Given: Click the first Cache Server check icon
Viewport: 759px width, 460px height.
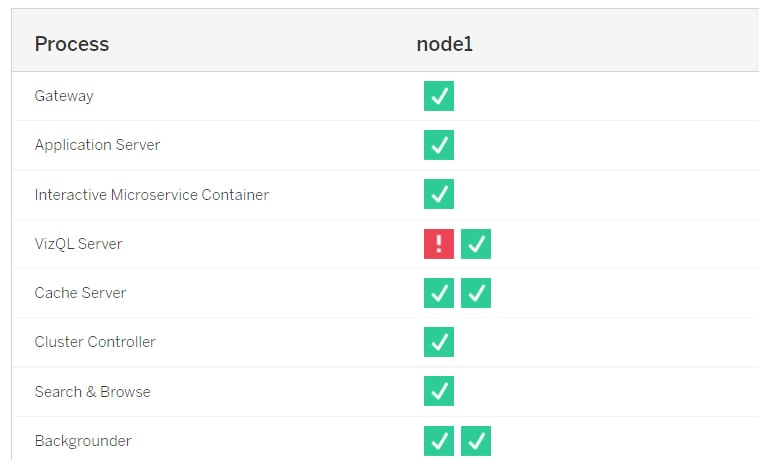Looking at the screenshot, I should tap(439, 293).
